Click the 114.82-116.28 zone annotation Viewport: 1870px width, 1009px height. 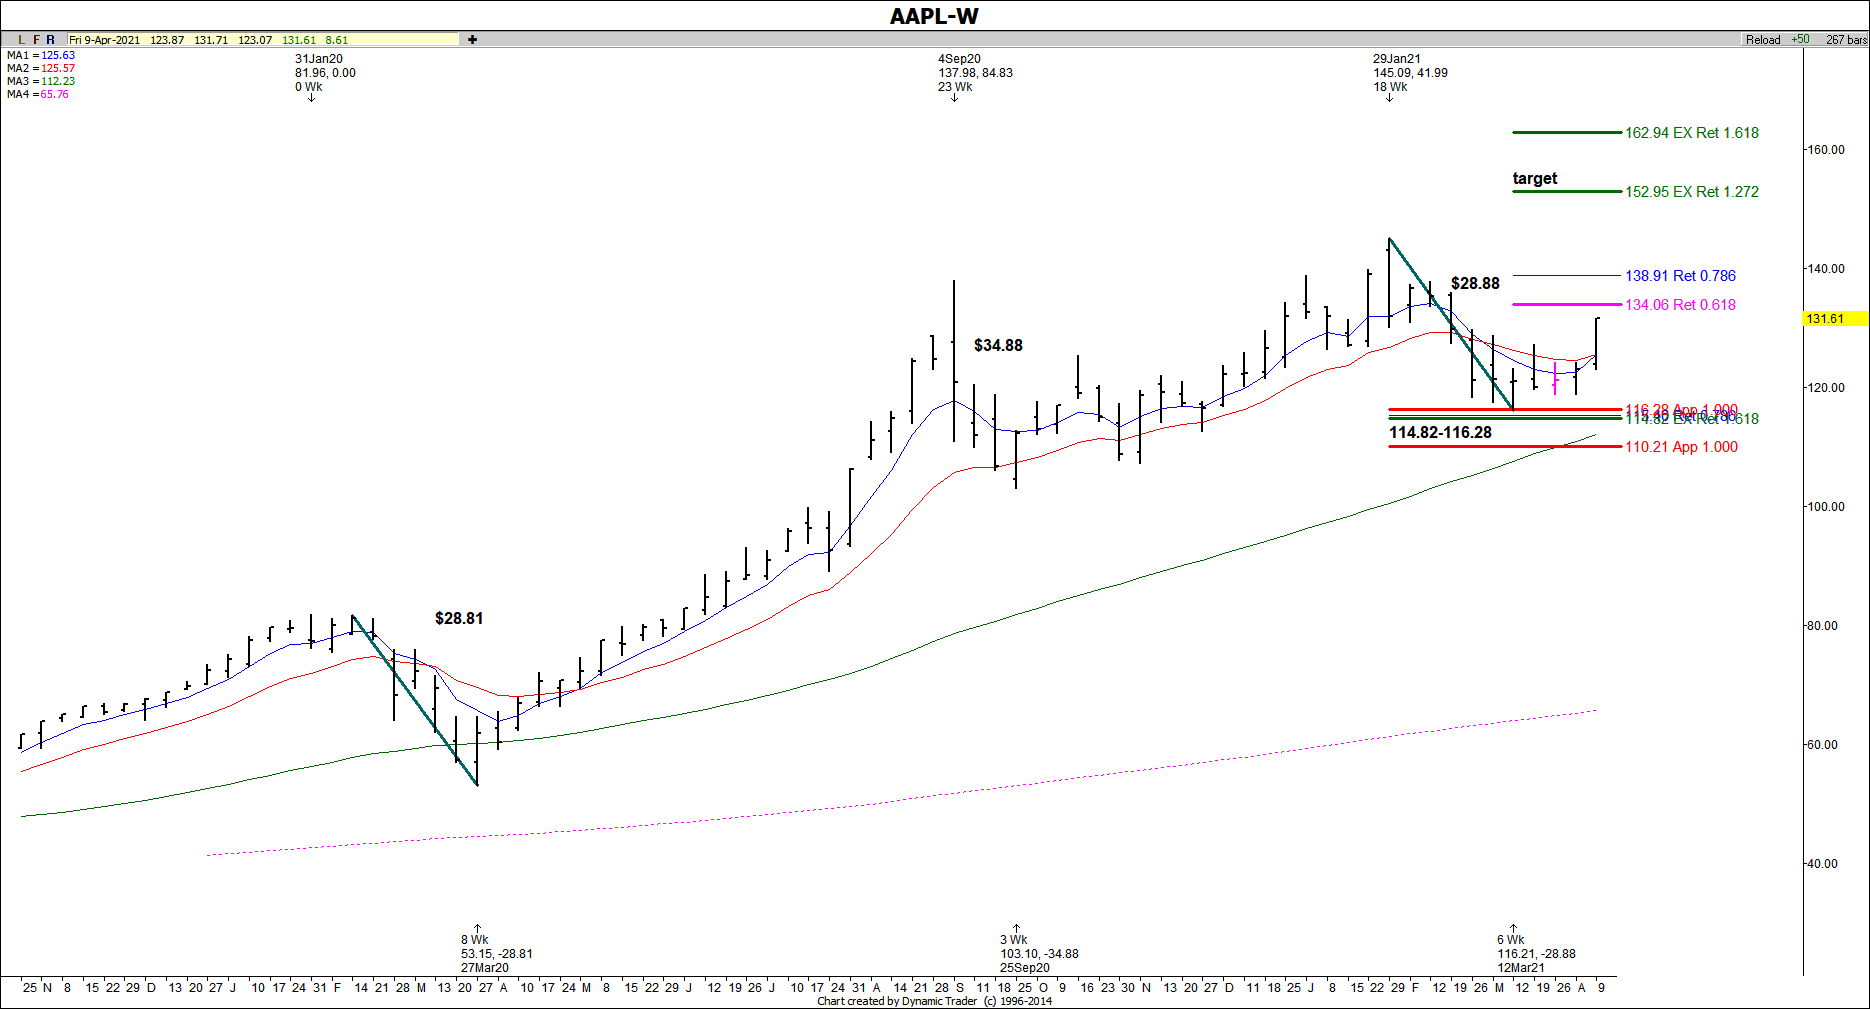(1440, 432)
